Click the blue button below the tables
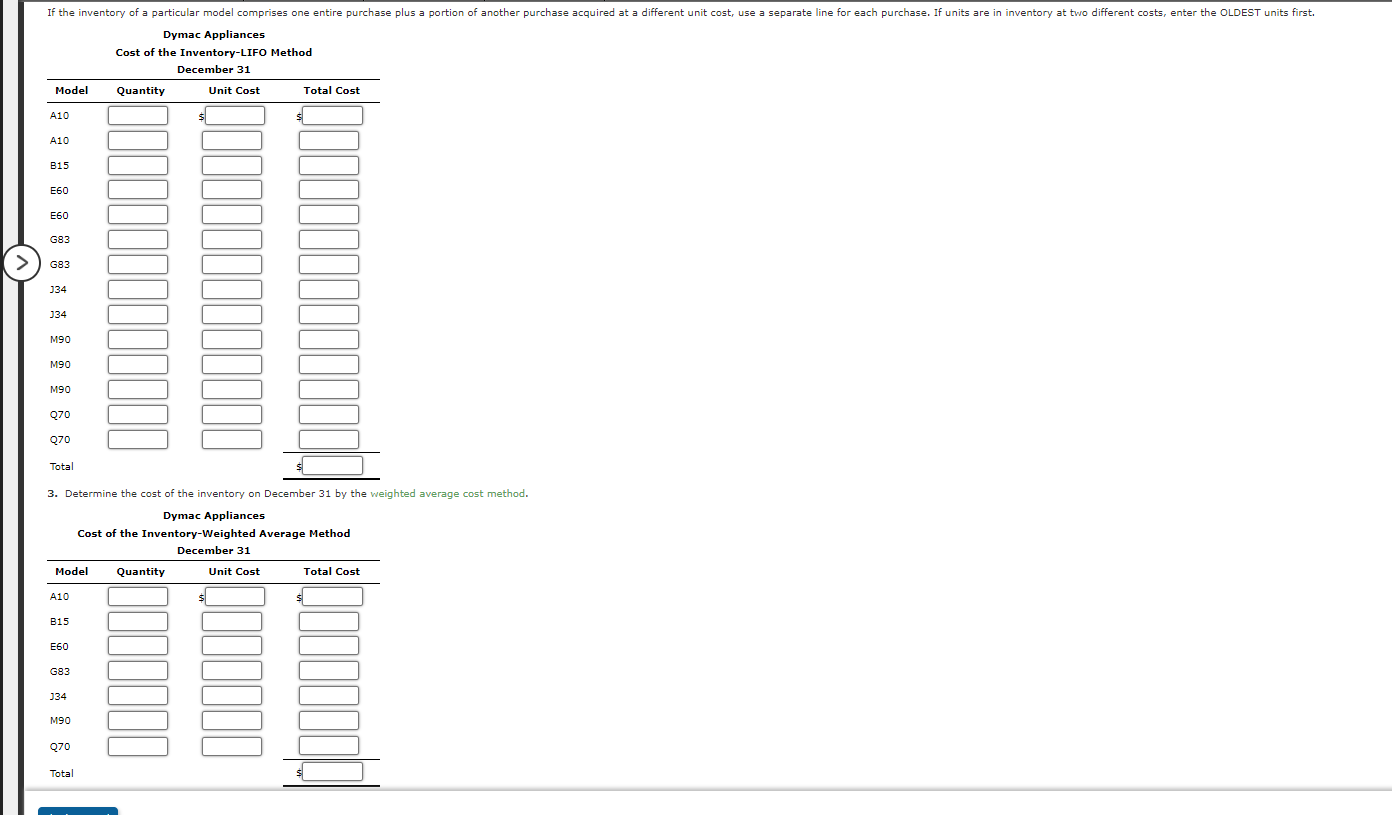This screenshot has width=1392, height=815. (x=77, y=811)
